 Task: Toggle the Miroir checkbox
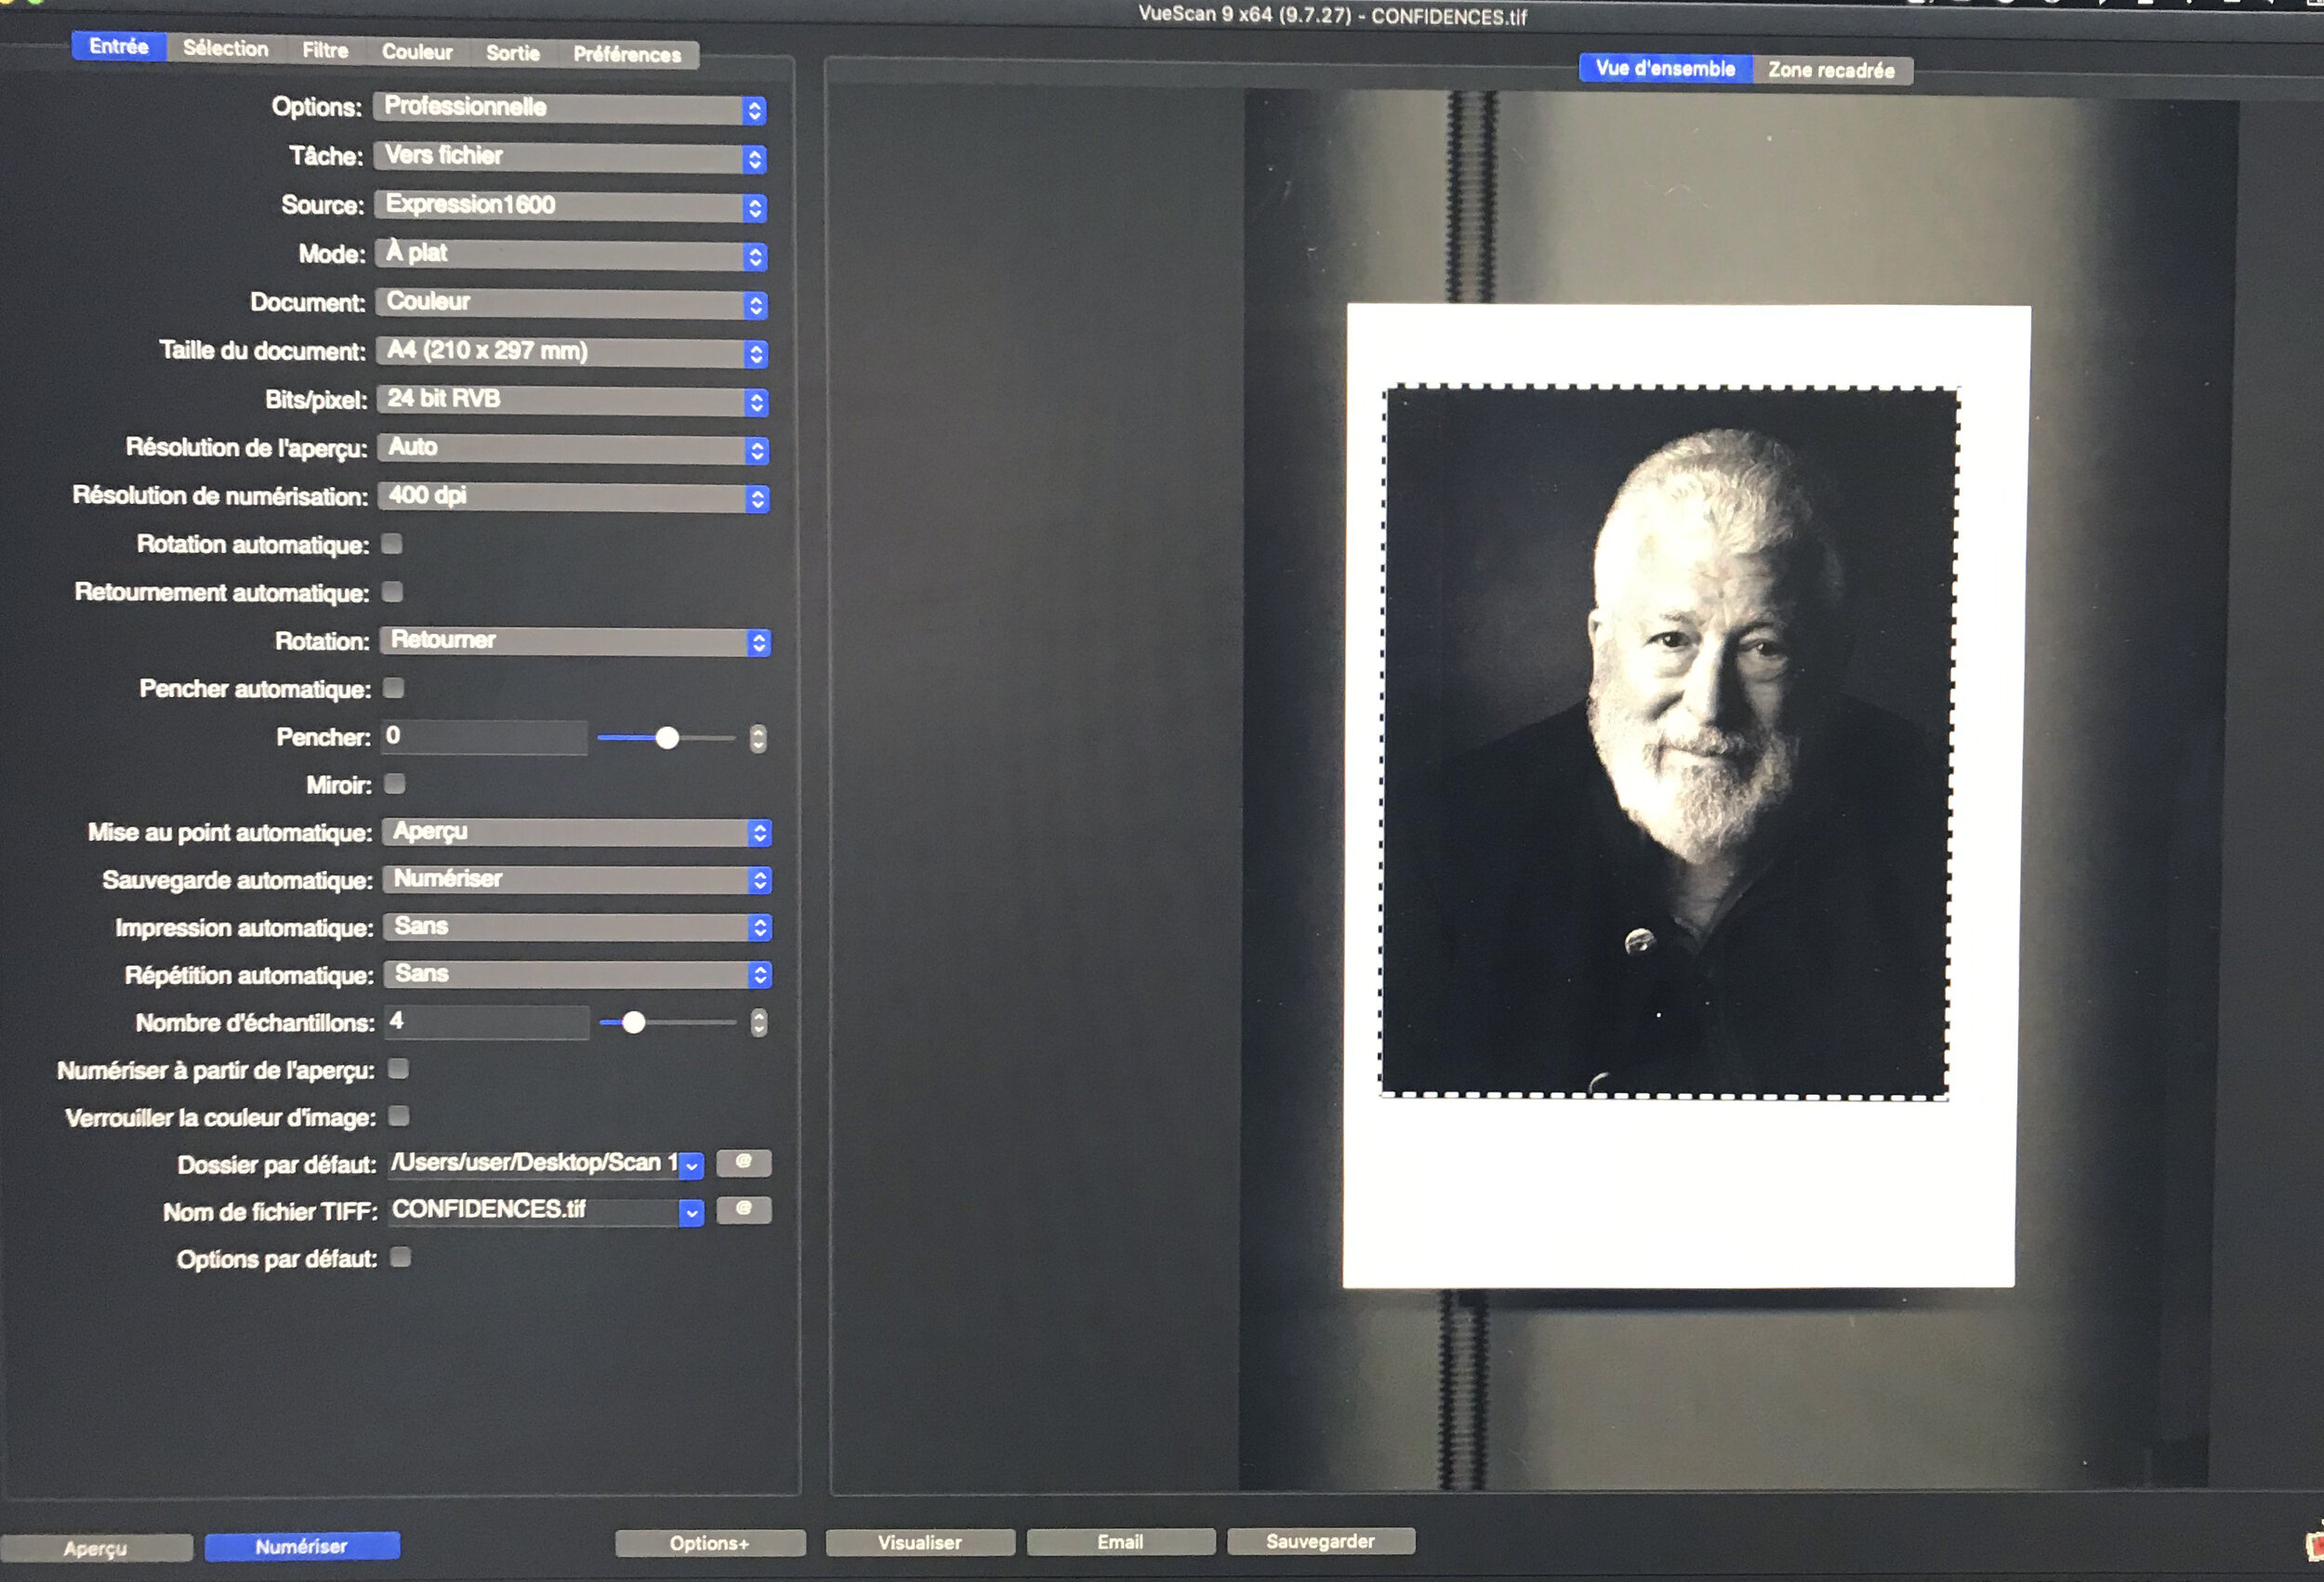click(395, 783)
